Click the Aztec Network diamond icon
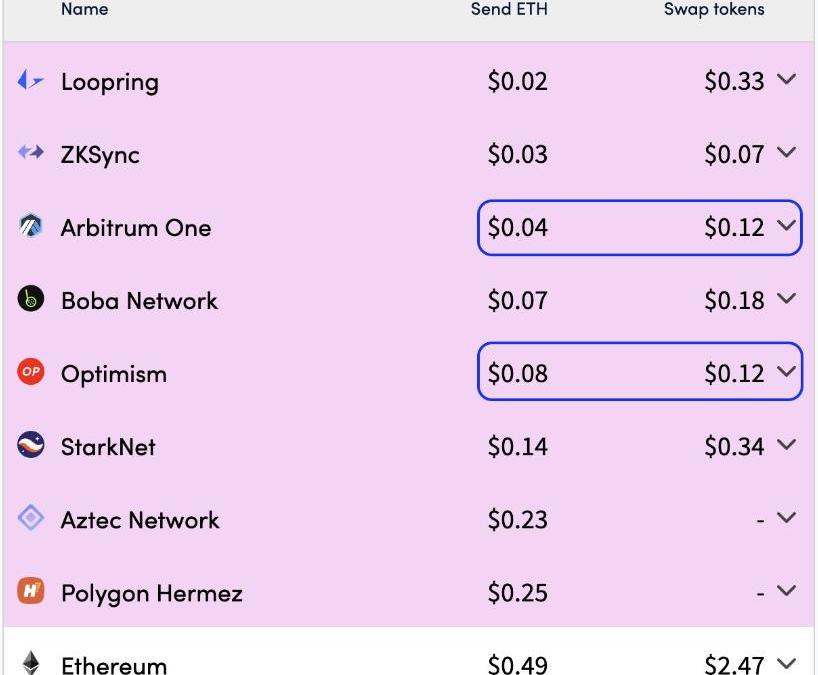This screenshot has height=675, width=818. tap(31, 519)
